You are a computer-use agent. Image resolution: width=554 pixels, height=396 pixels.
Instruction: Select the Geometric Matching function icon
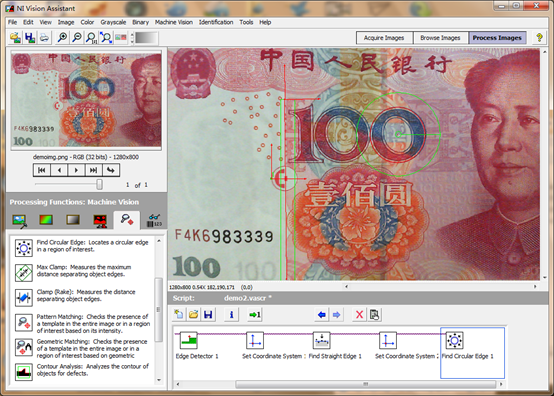24,347
